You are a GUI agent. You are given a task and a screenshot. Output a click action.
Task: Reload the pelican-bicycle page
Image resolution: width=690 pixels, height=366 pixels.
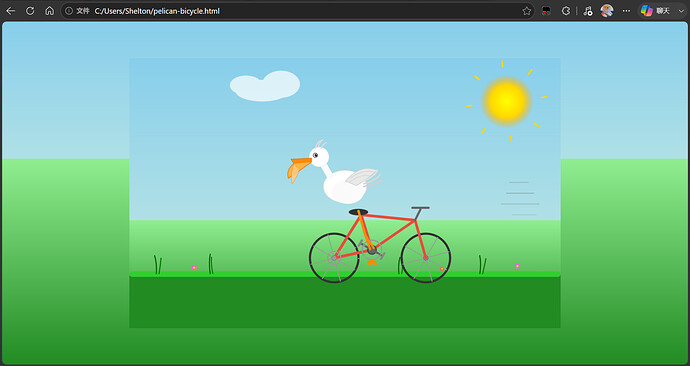(x=30, y=11)
